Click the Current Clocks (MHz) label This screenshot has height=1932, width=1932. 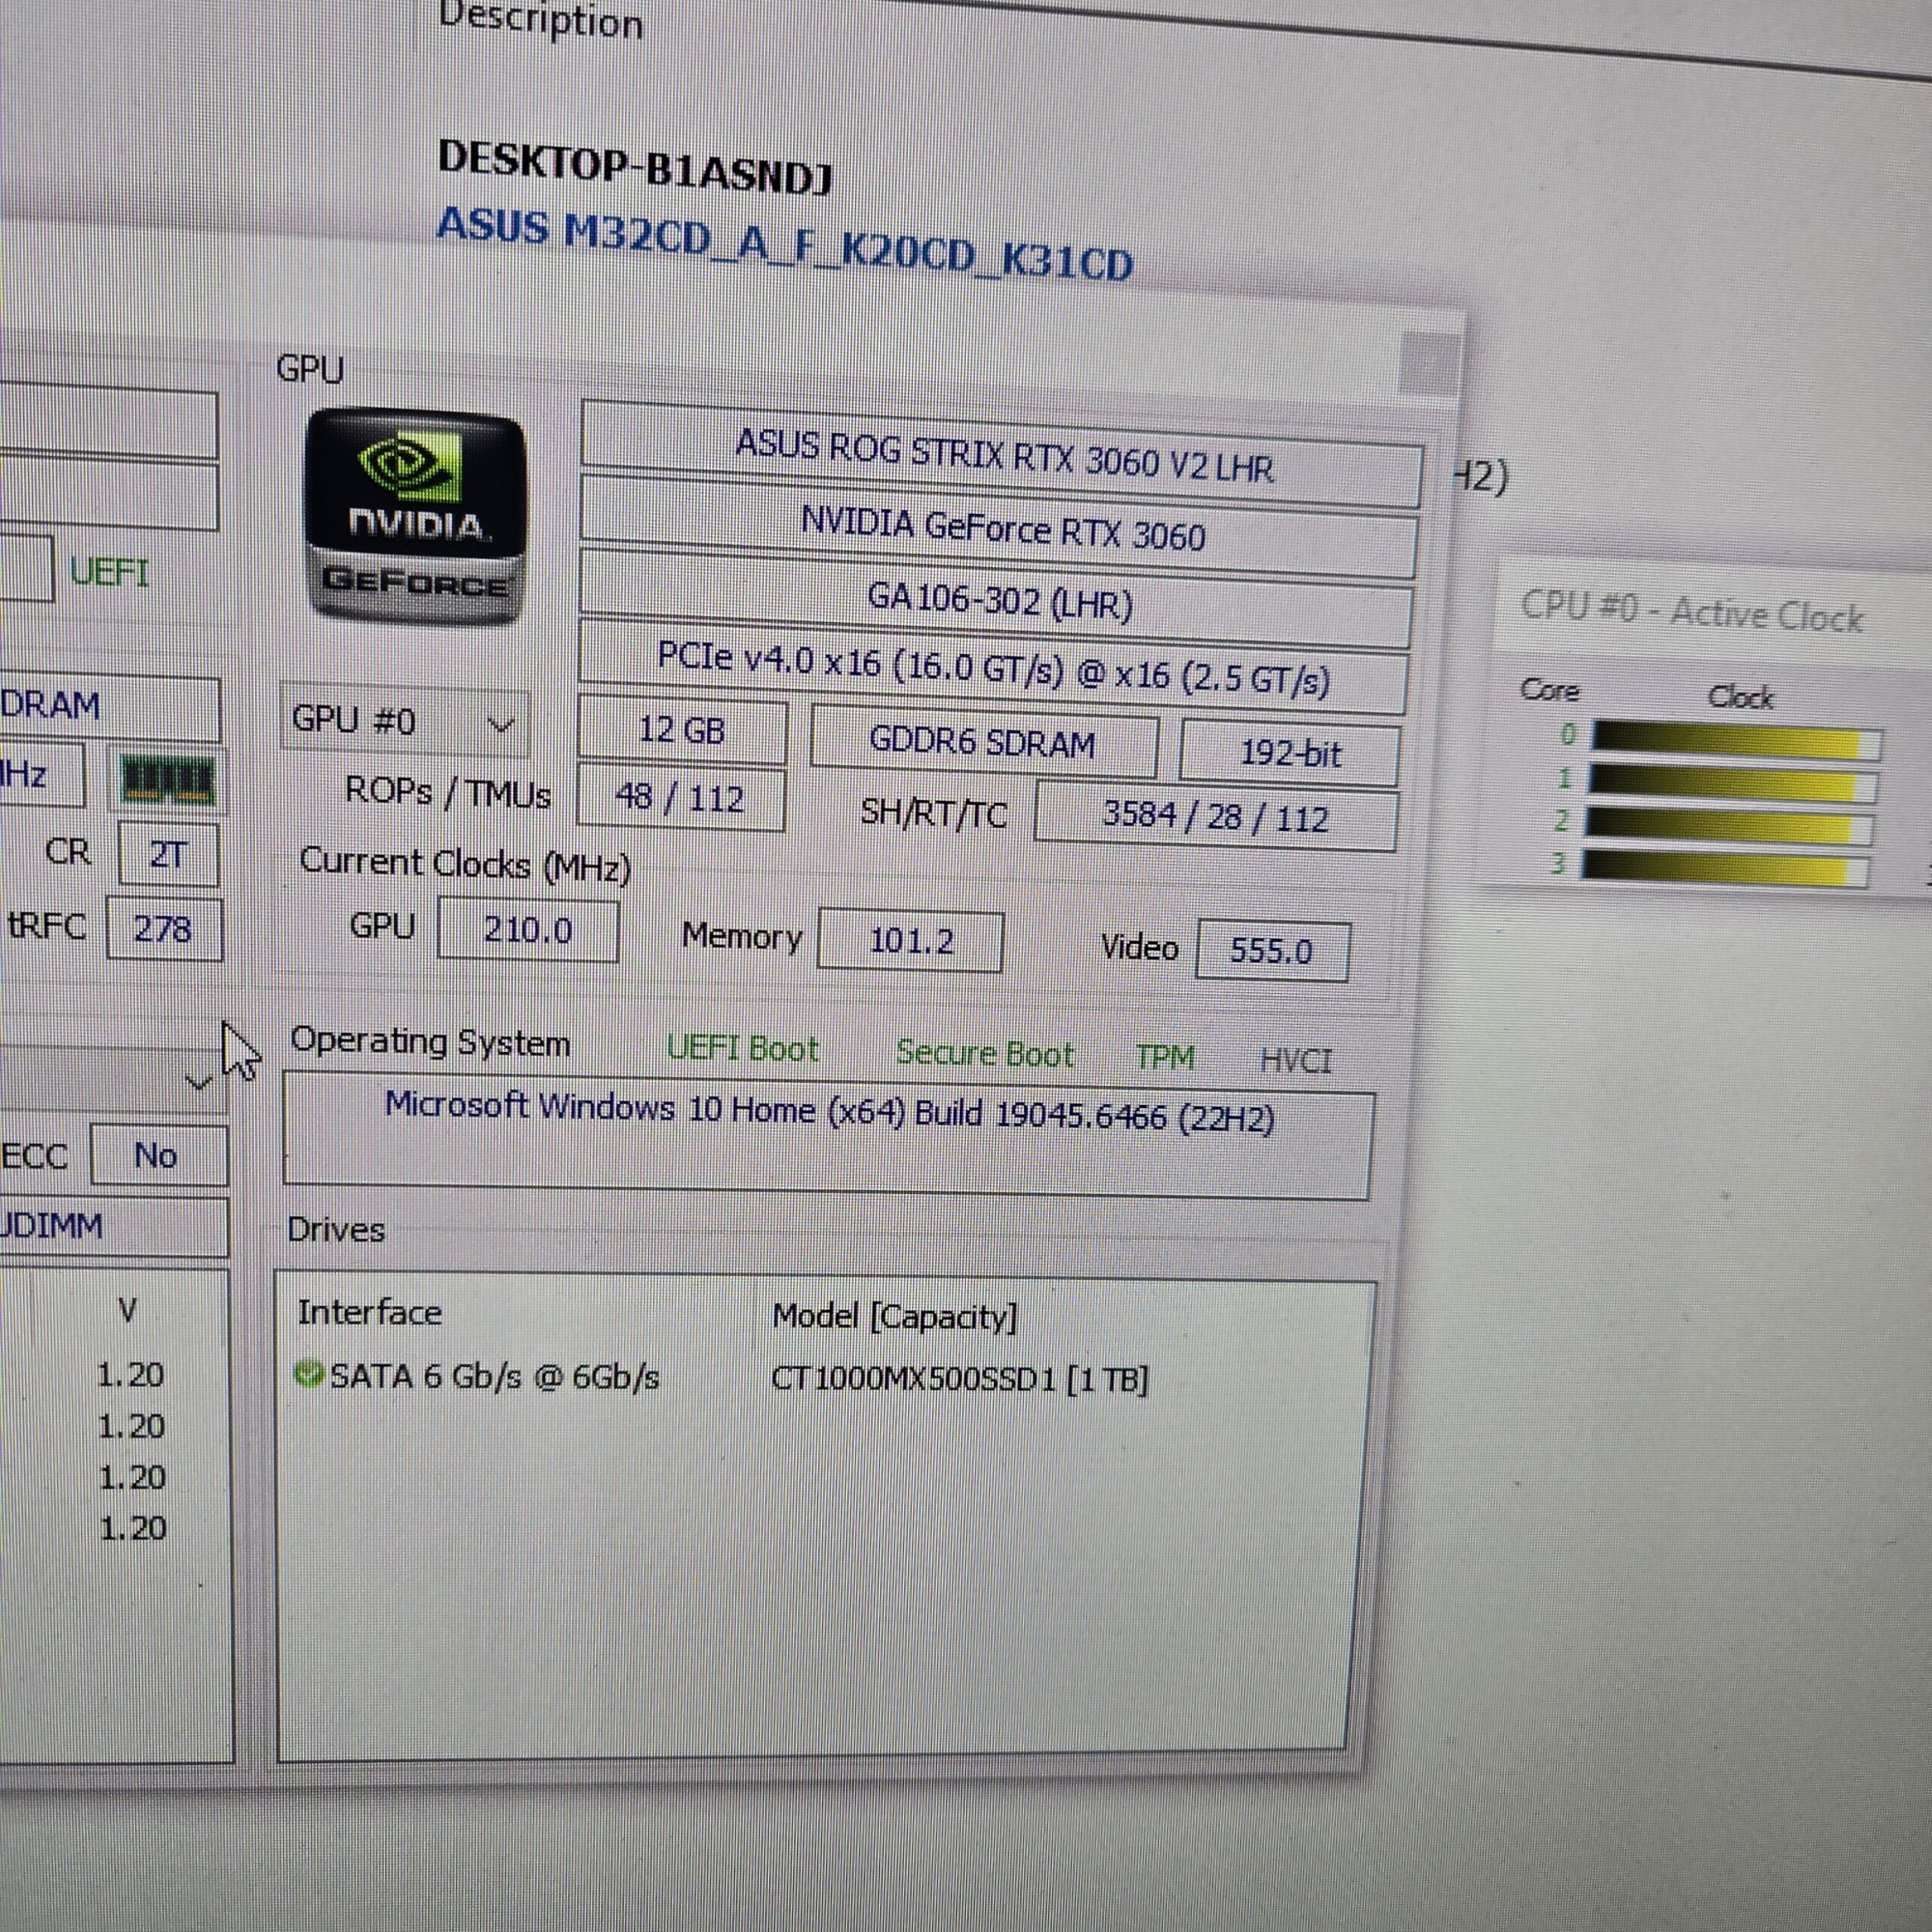[465, 864]
